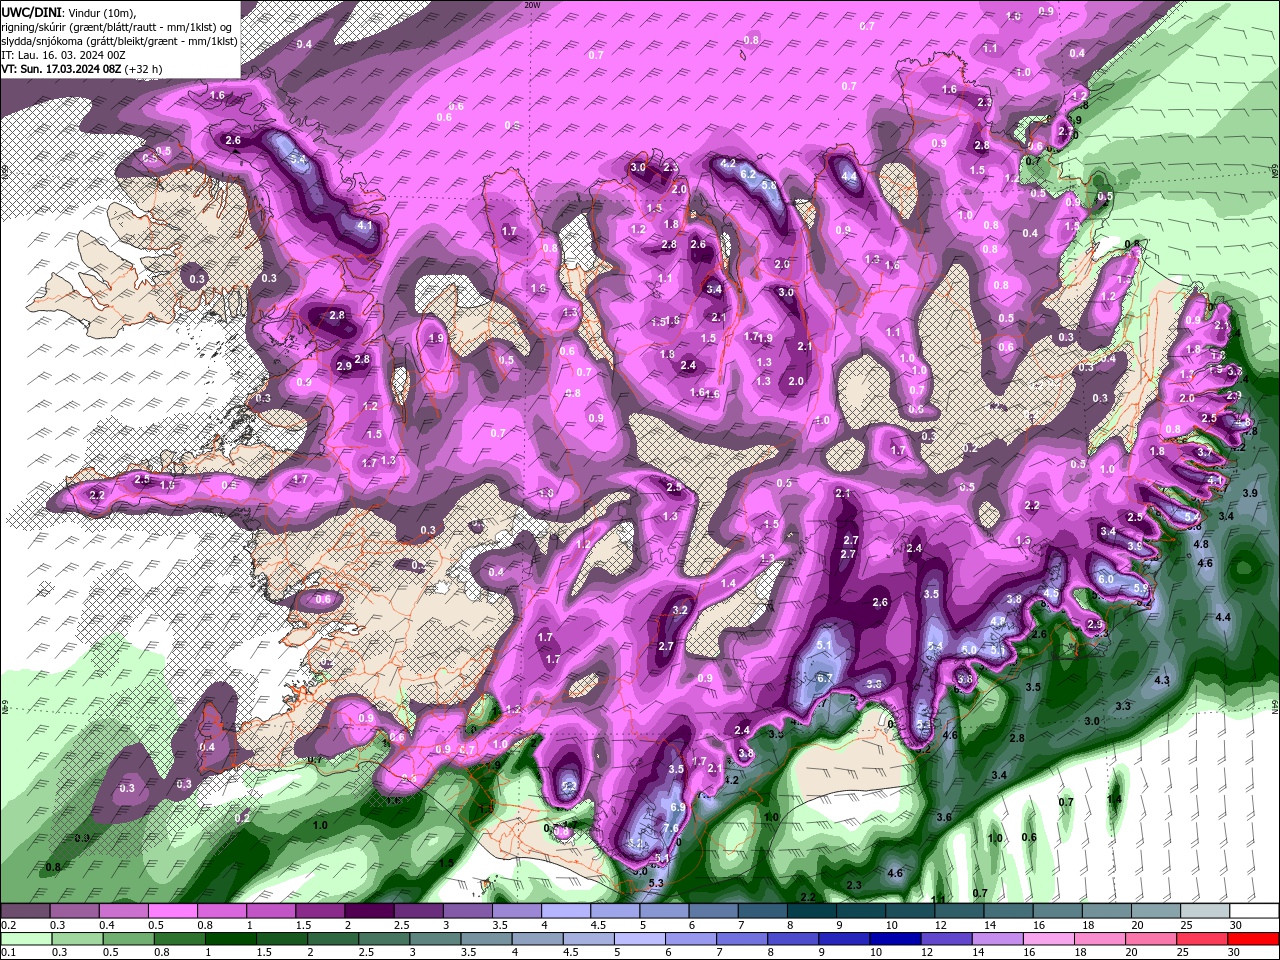This screenshot has height=960, width=1280.
Task: Click the deep blue lower legend swatch between 10 and 12
Action: click(x=898, y=939)
